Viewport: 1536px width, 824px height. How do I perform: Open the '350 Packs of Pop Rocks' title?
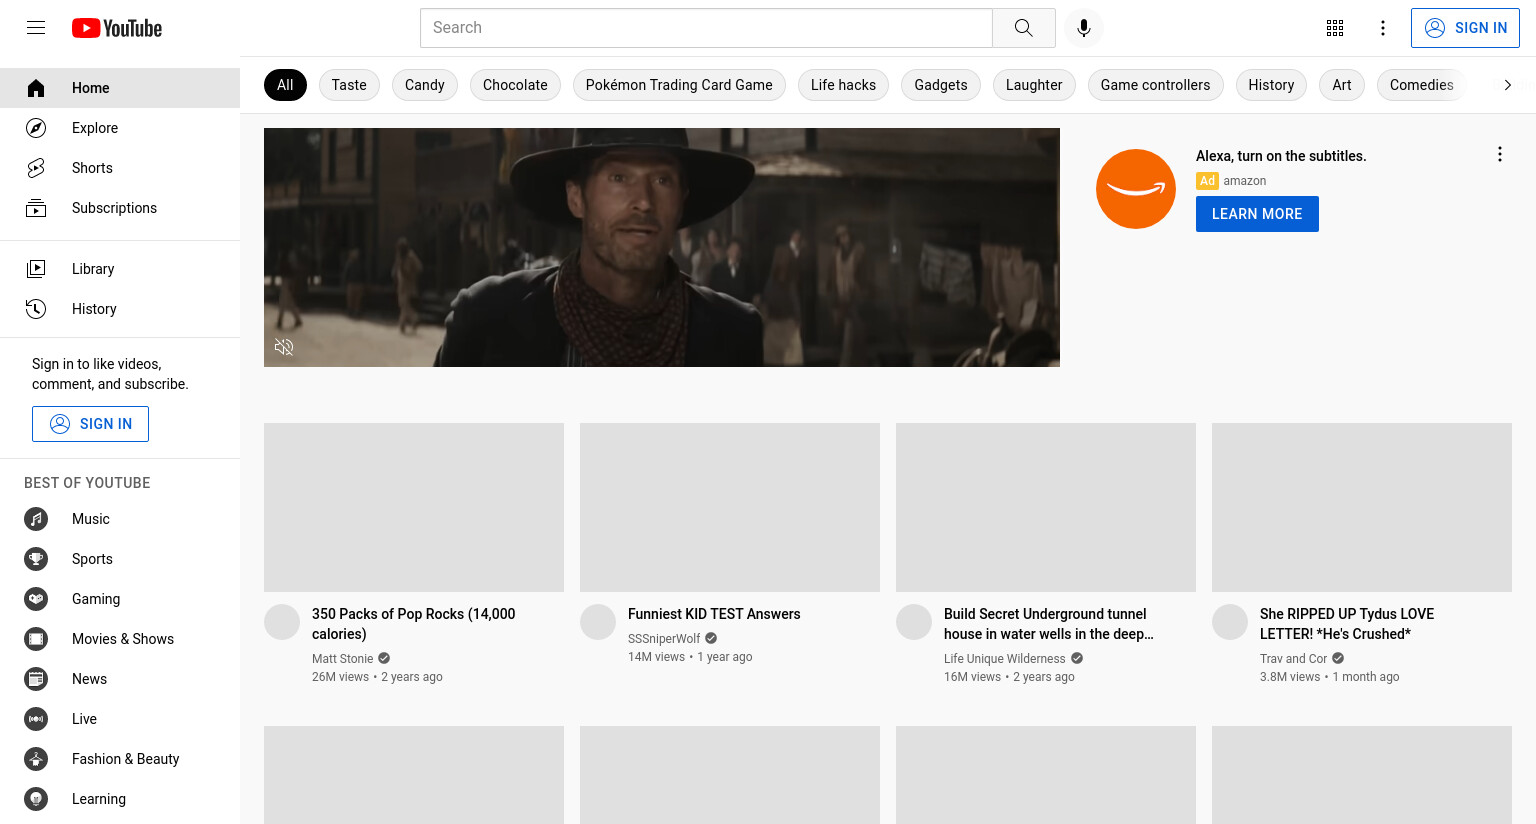pyautogui.click(x=413, y=624)
